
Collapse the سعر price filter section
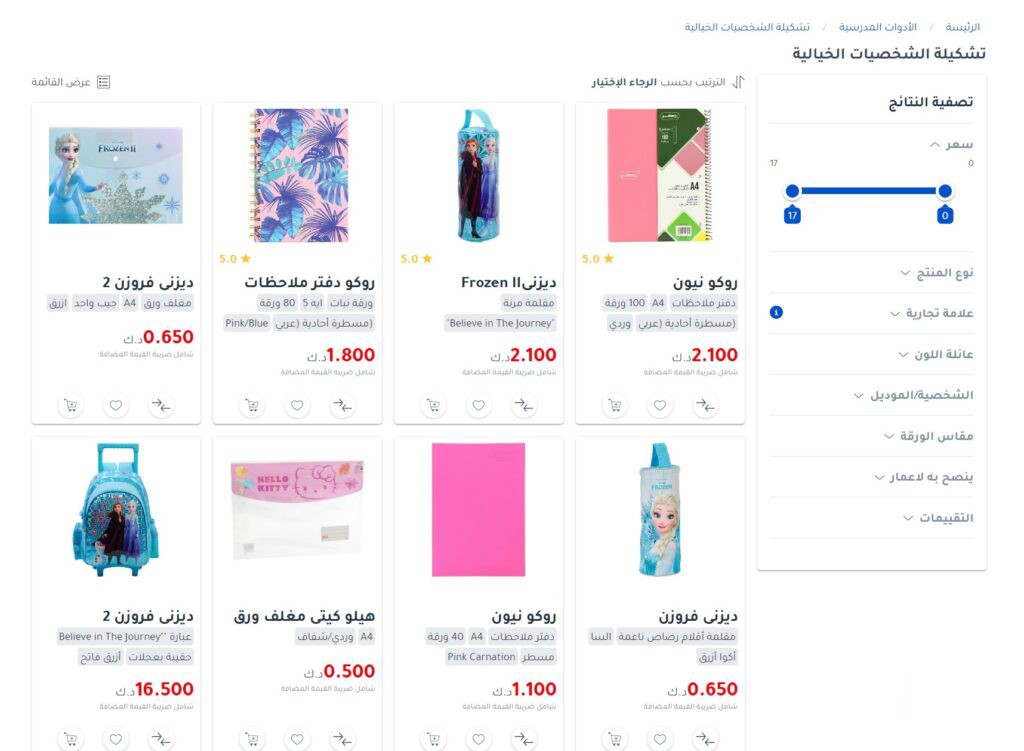(952, 144)
